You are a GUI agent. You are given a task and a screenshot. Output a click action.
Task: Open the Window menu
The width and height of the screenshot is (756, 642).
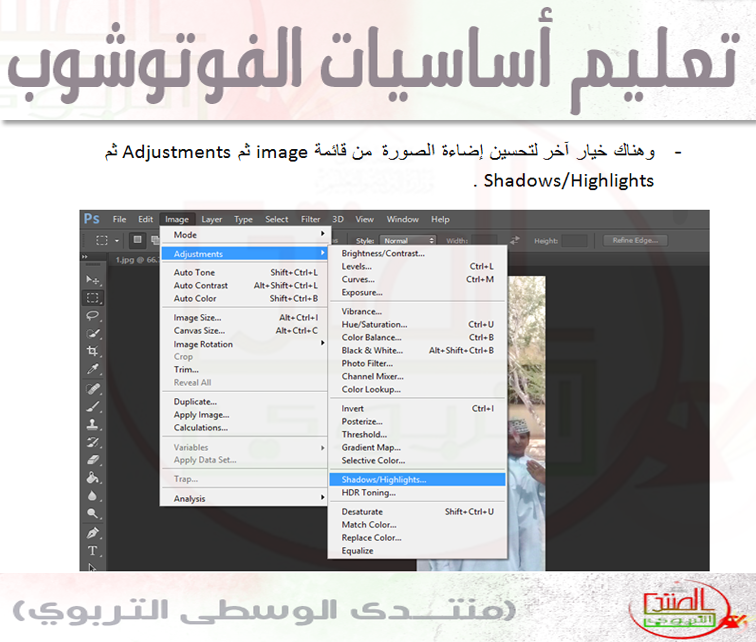403,219
